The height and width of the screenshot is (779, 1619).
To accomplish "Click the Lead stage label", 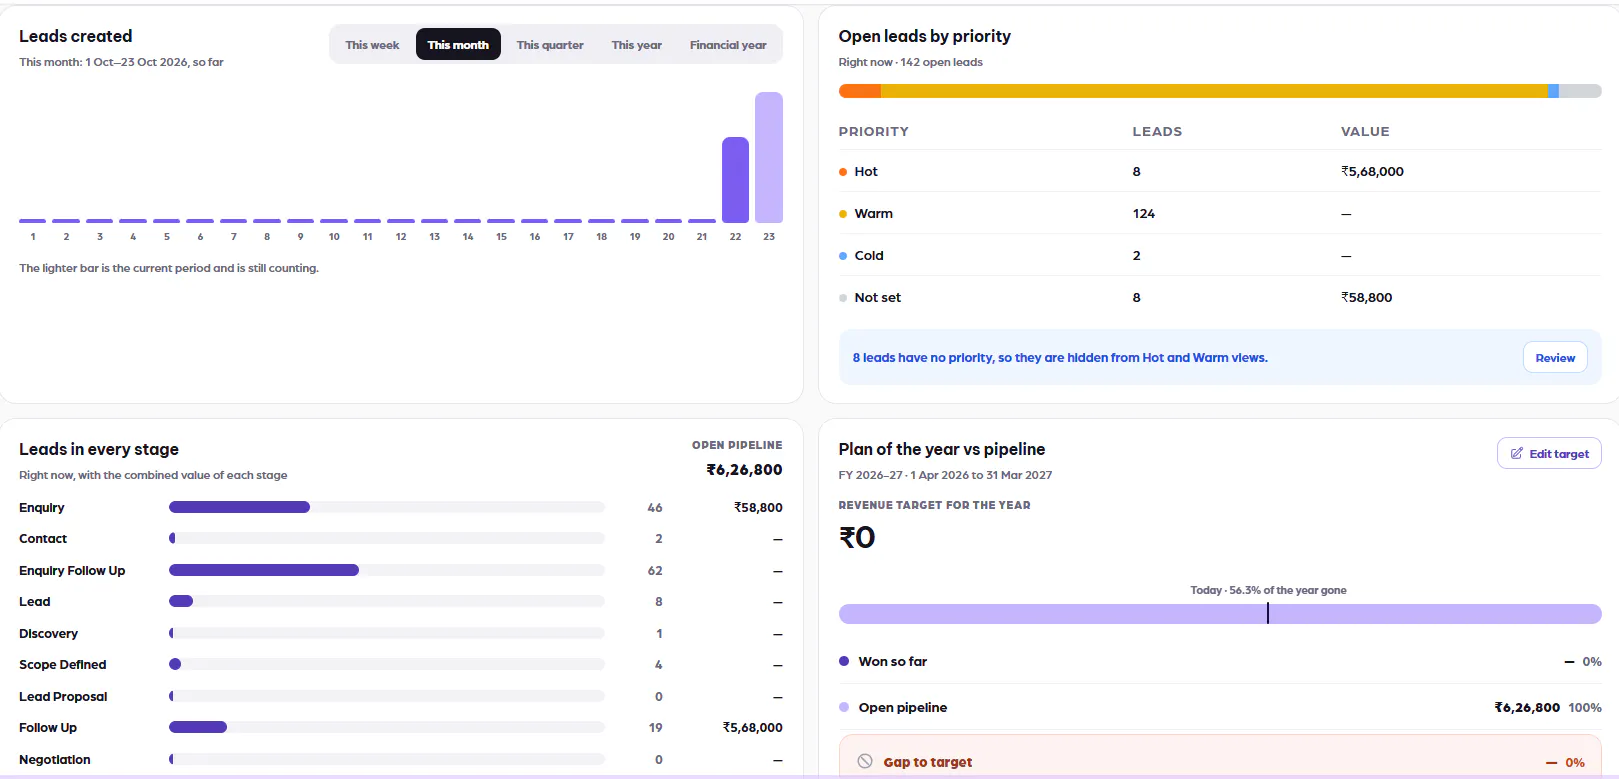I will [x=35, y=601].
